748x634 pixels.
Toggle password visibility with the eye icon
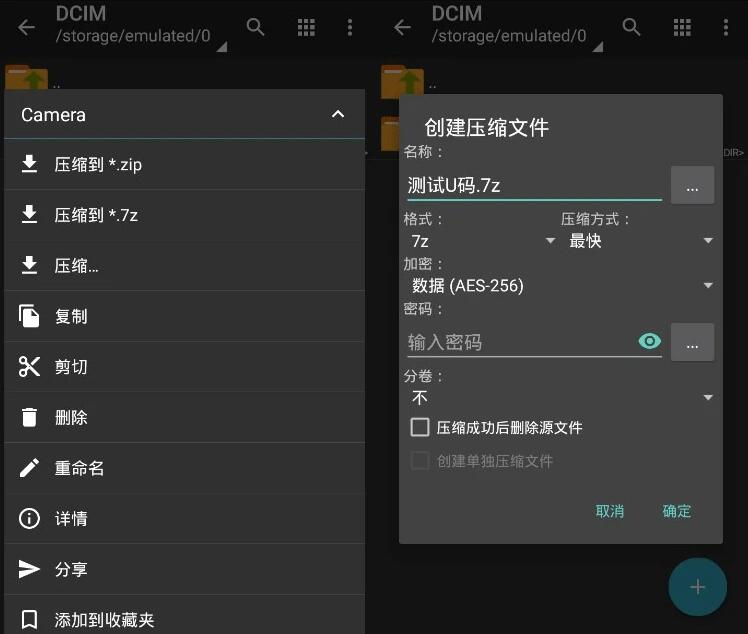(x=649, y=342)
